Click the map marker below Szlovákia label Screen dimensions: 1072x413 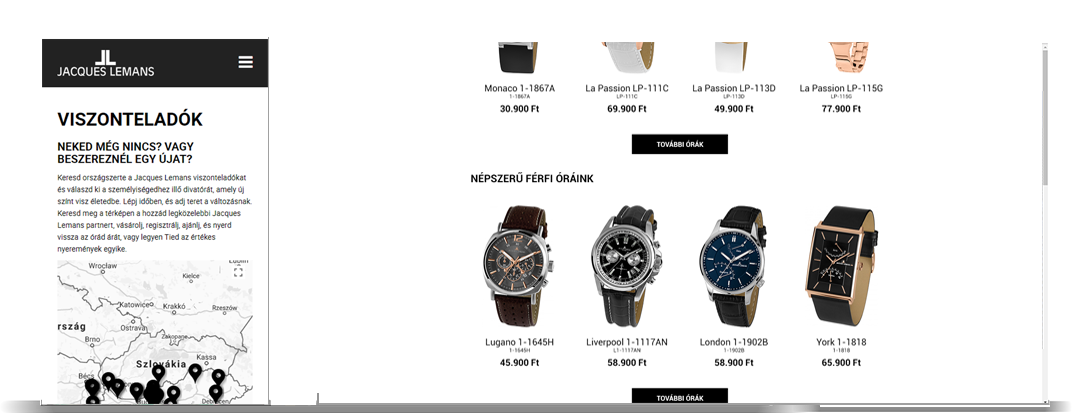(x=159, y=373)
